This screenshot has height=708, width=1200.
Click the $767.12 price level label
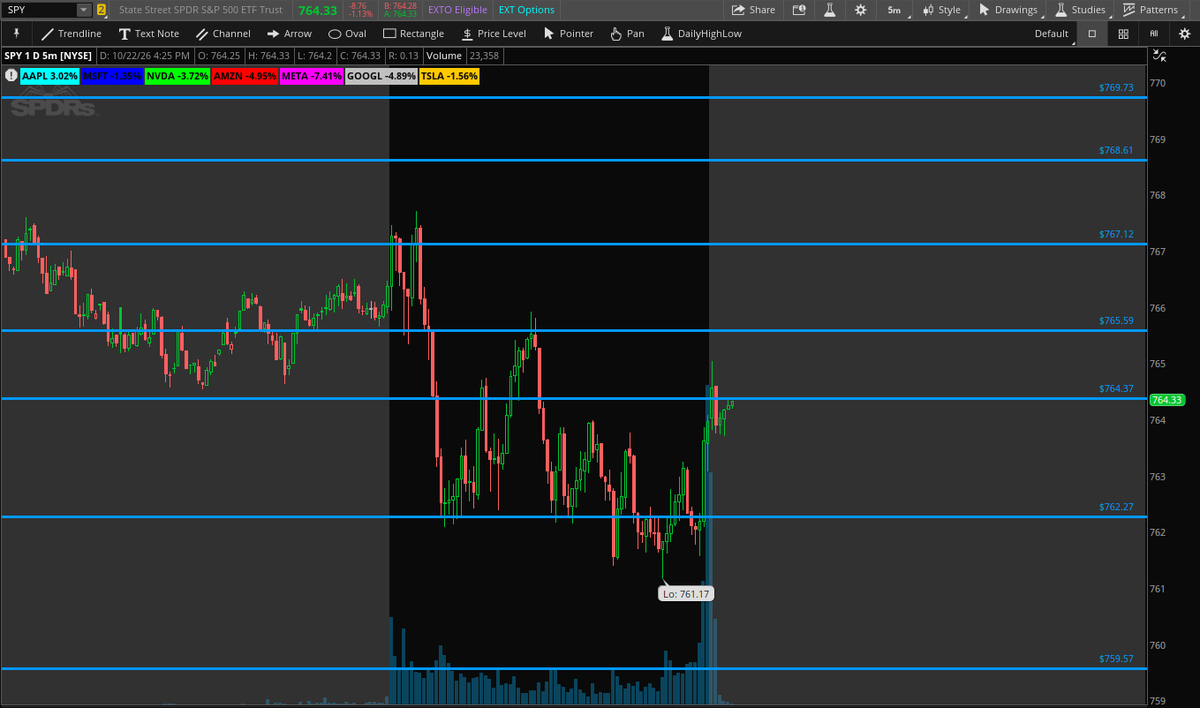1115,234
